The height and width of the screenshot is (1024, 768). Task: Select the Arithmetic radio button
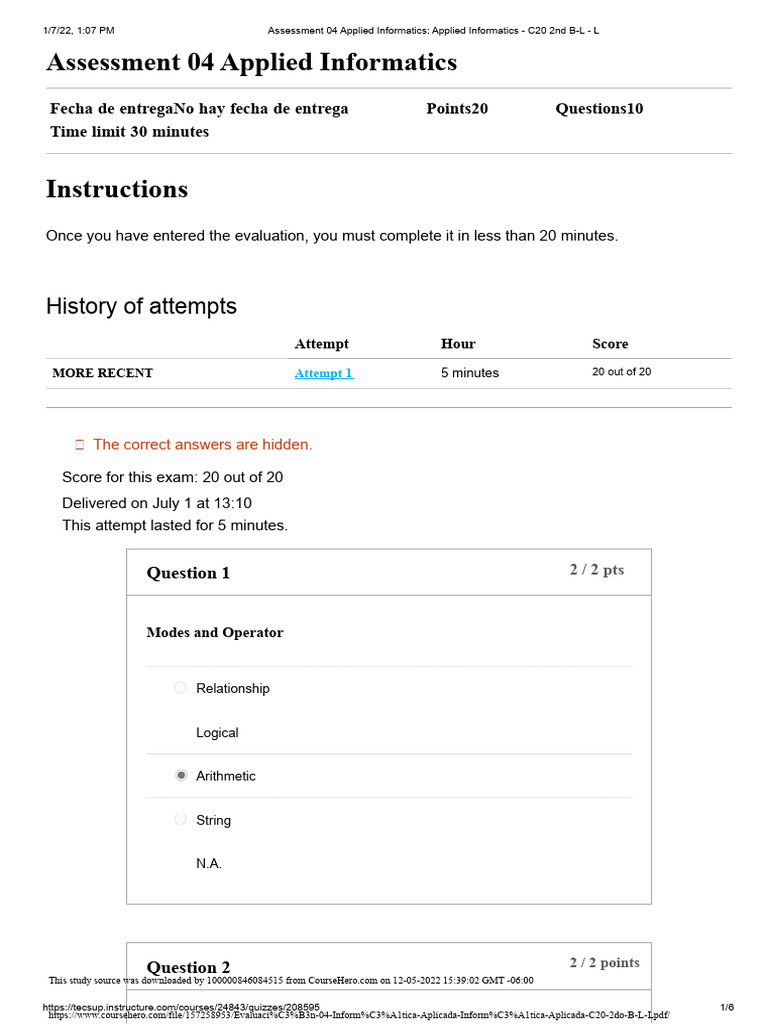(x=181, y=775)
